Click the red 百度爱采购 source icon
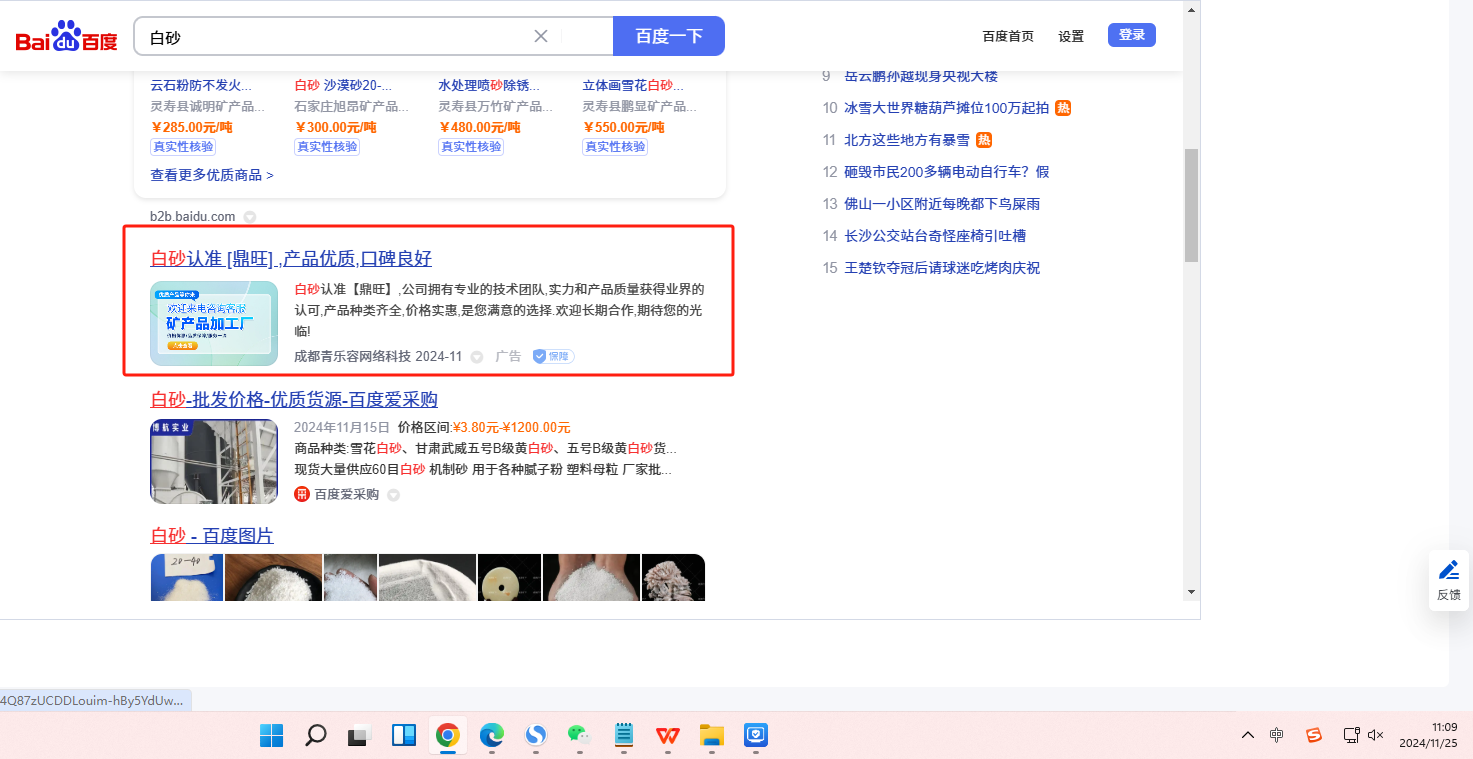 point(302,494)
